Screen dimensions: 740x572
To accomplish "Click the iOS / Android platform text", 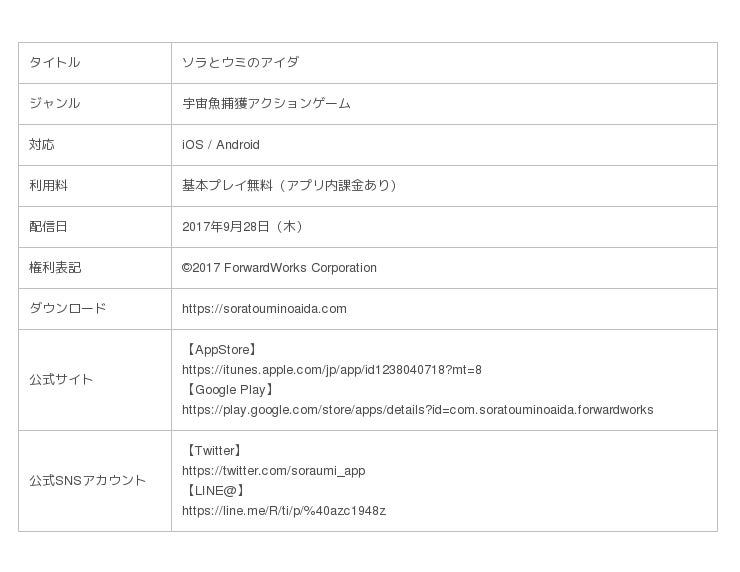I will (x=220, y=145).
